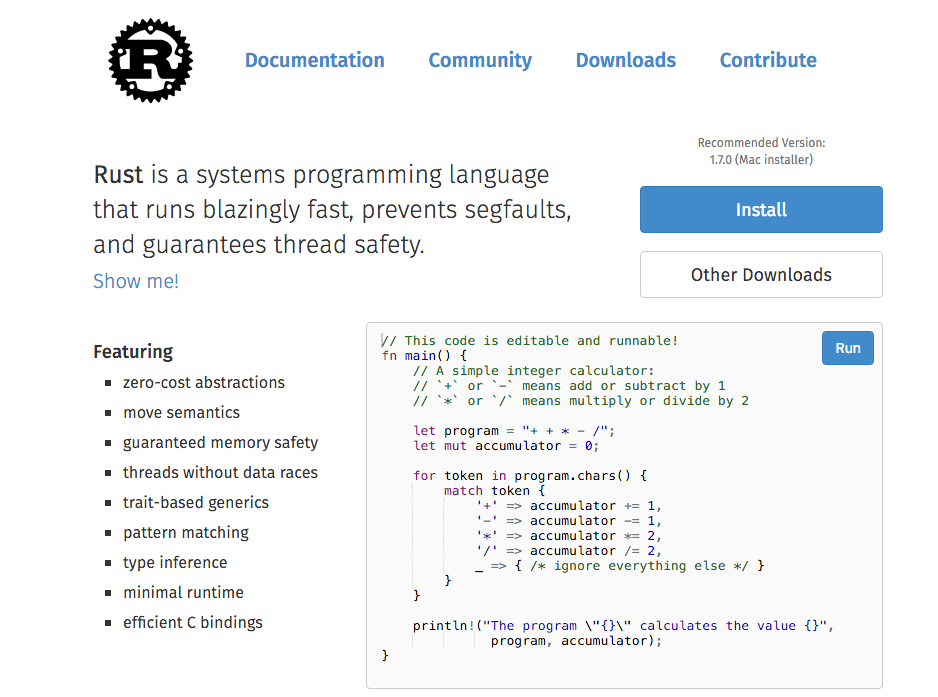The image size is (938, 697).
Task: Go to the Community section
Action: pos(480,60)
